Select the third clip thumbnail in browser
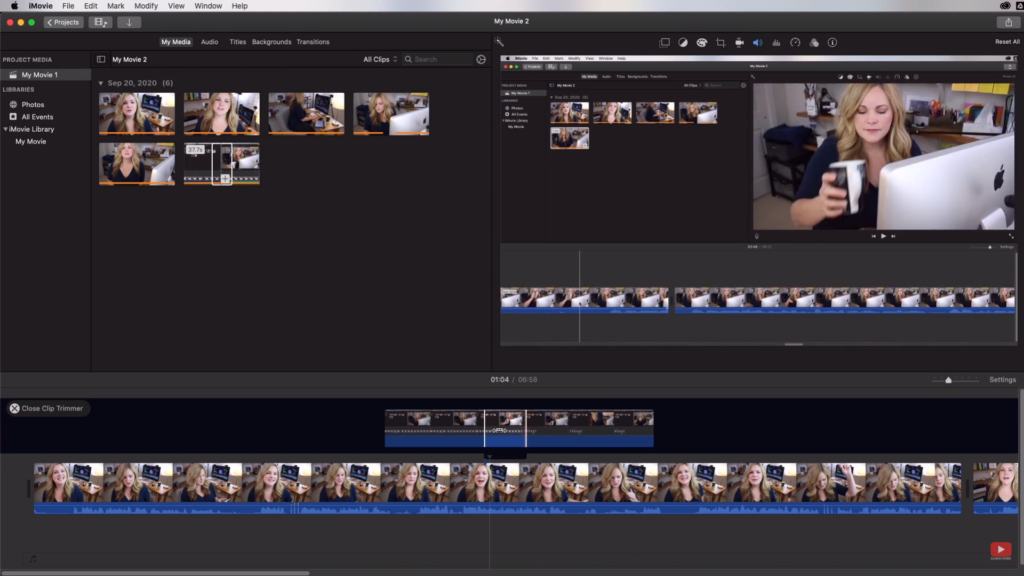1024x576 pixels. pos(306,114)
